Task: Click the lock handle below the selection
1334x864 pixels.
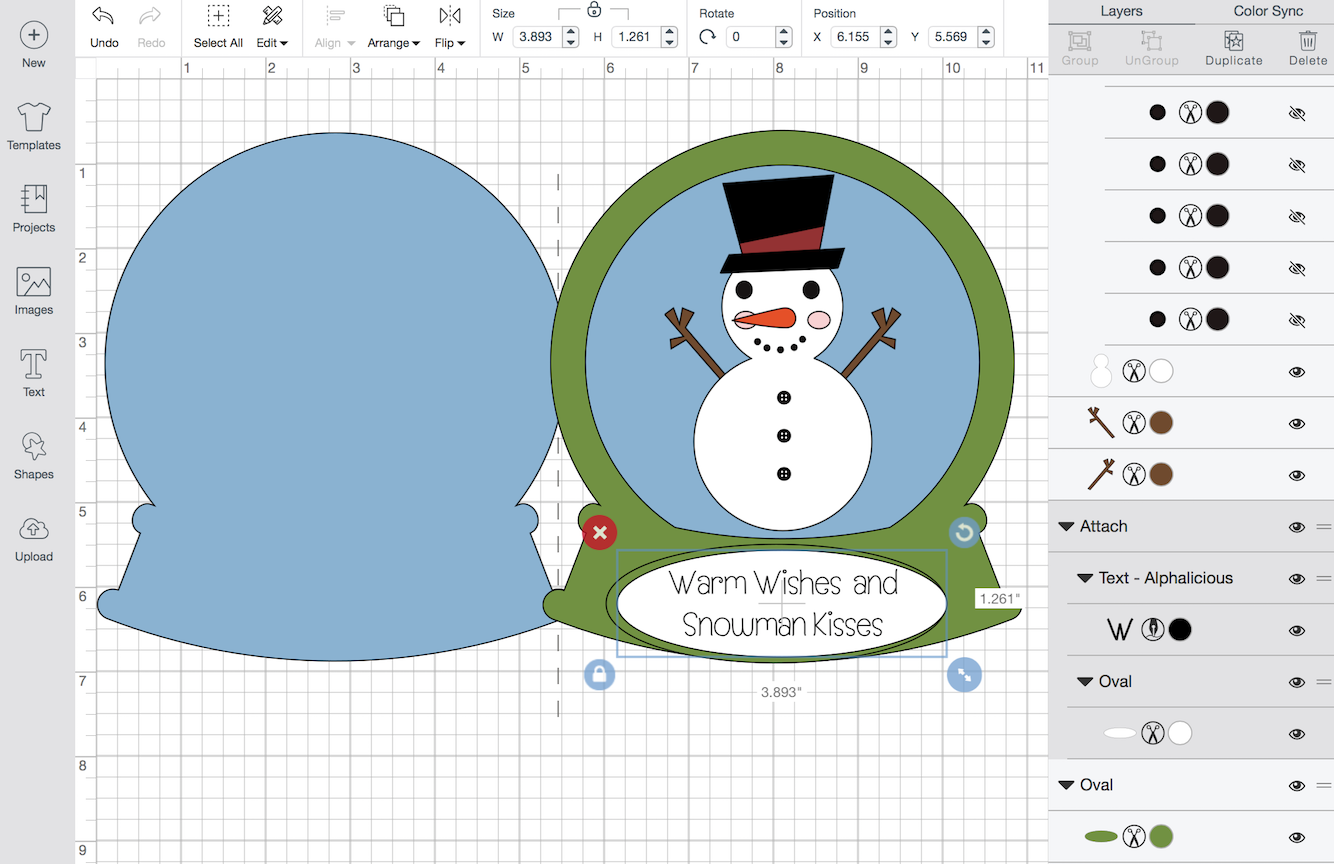Action: tap(599, 675)
